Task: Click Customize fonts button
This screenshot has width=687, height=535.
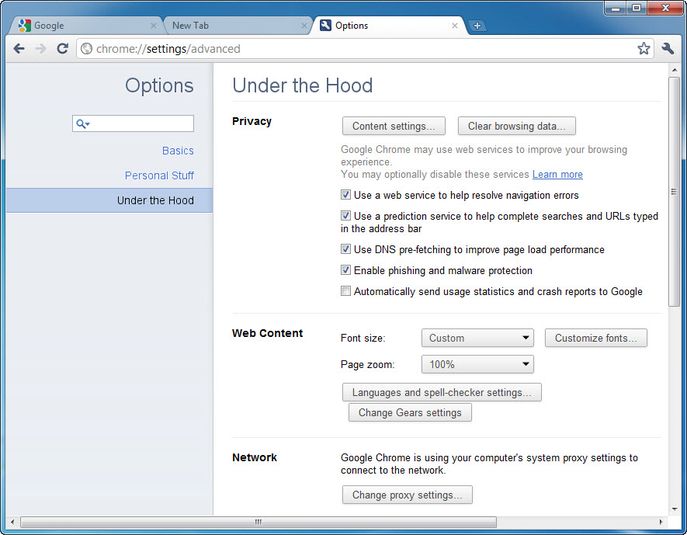Action: click(596, 338)
